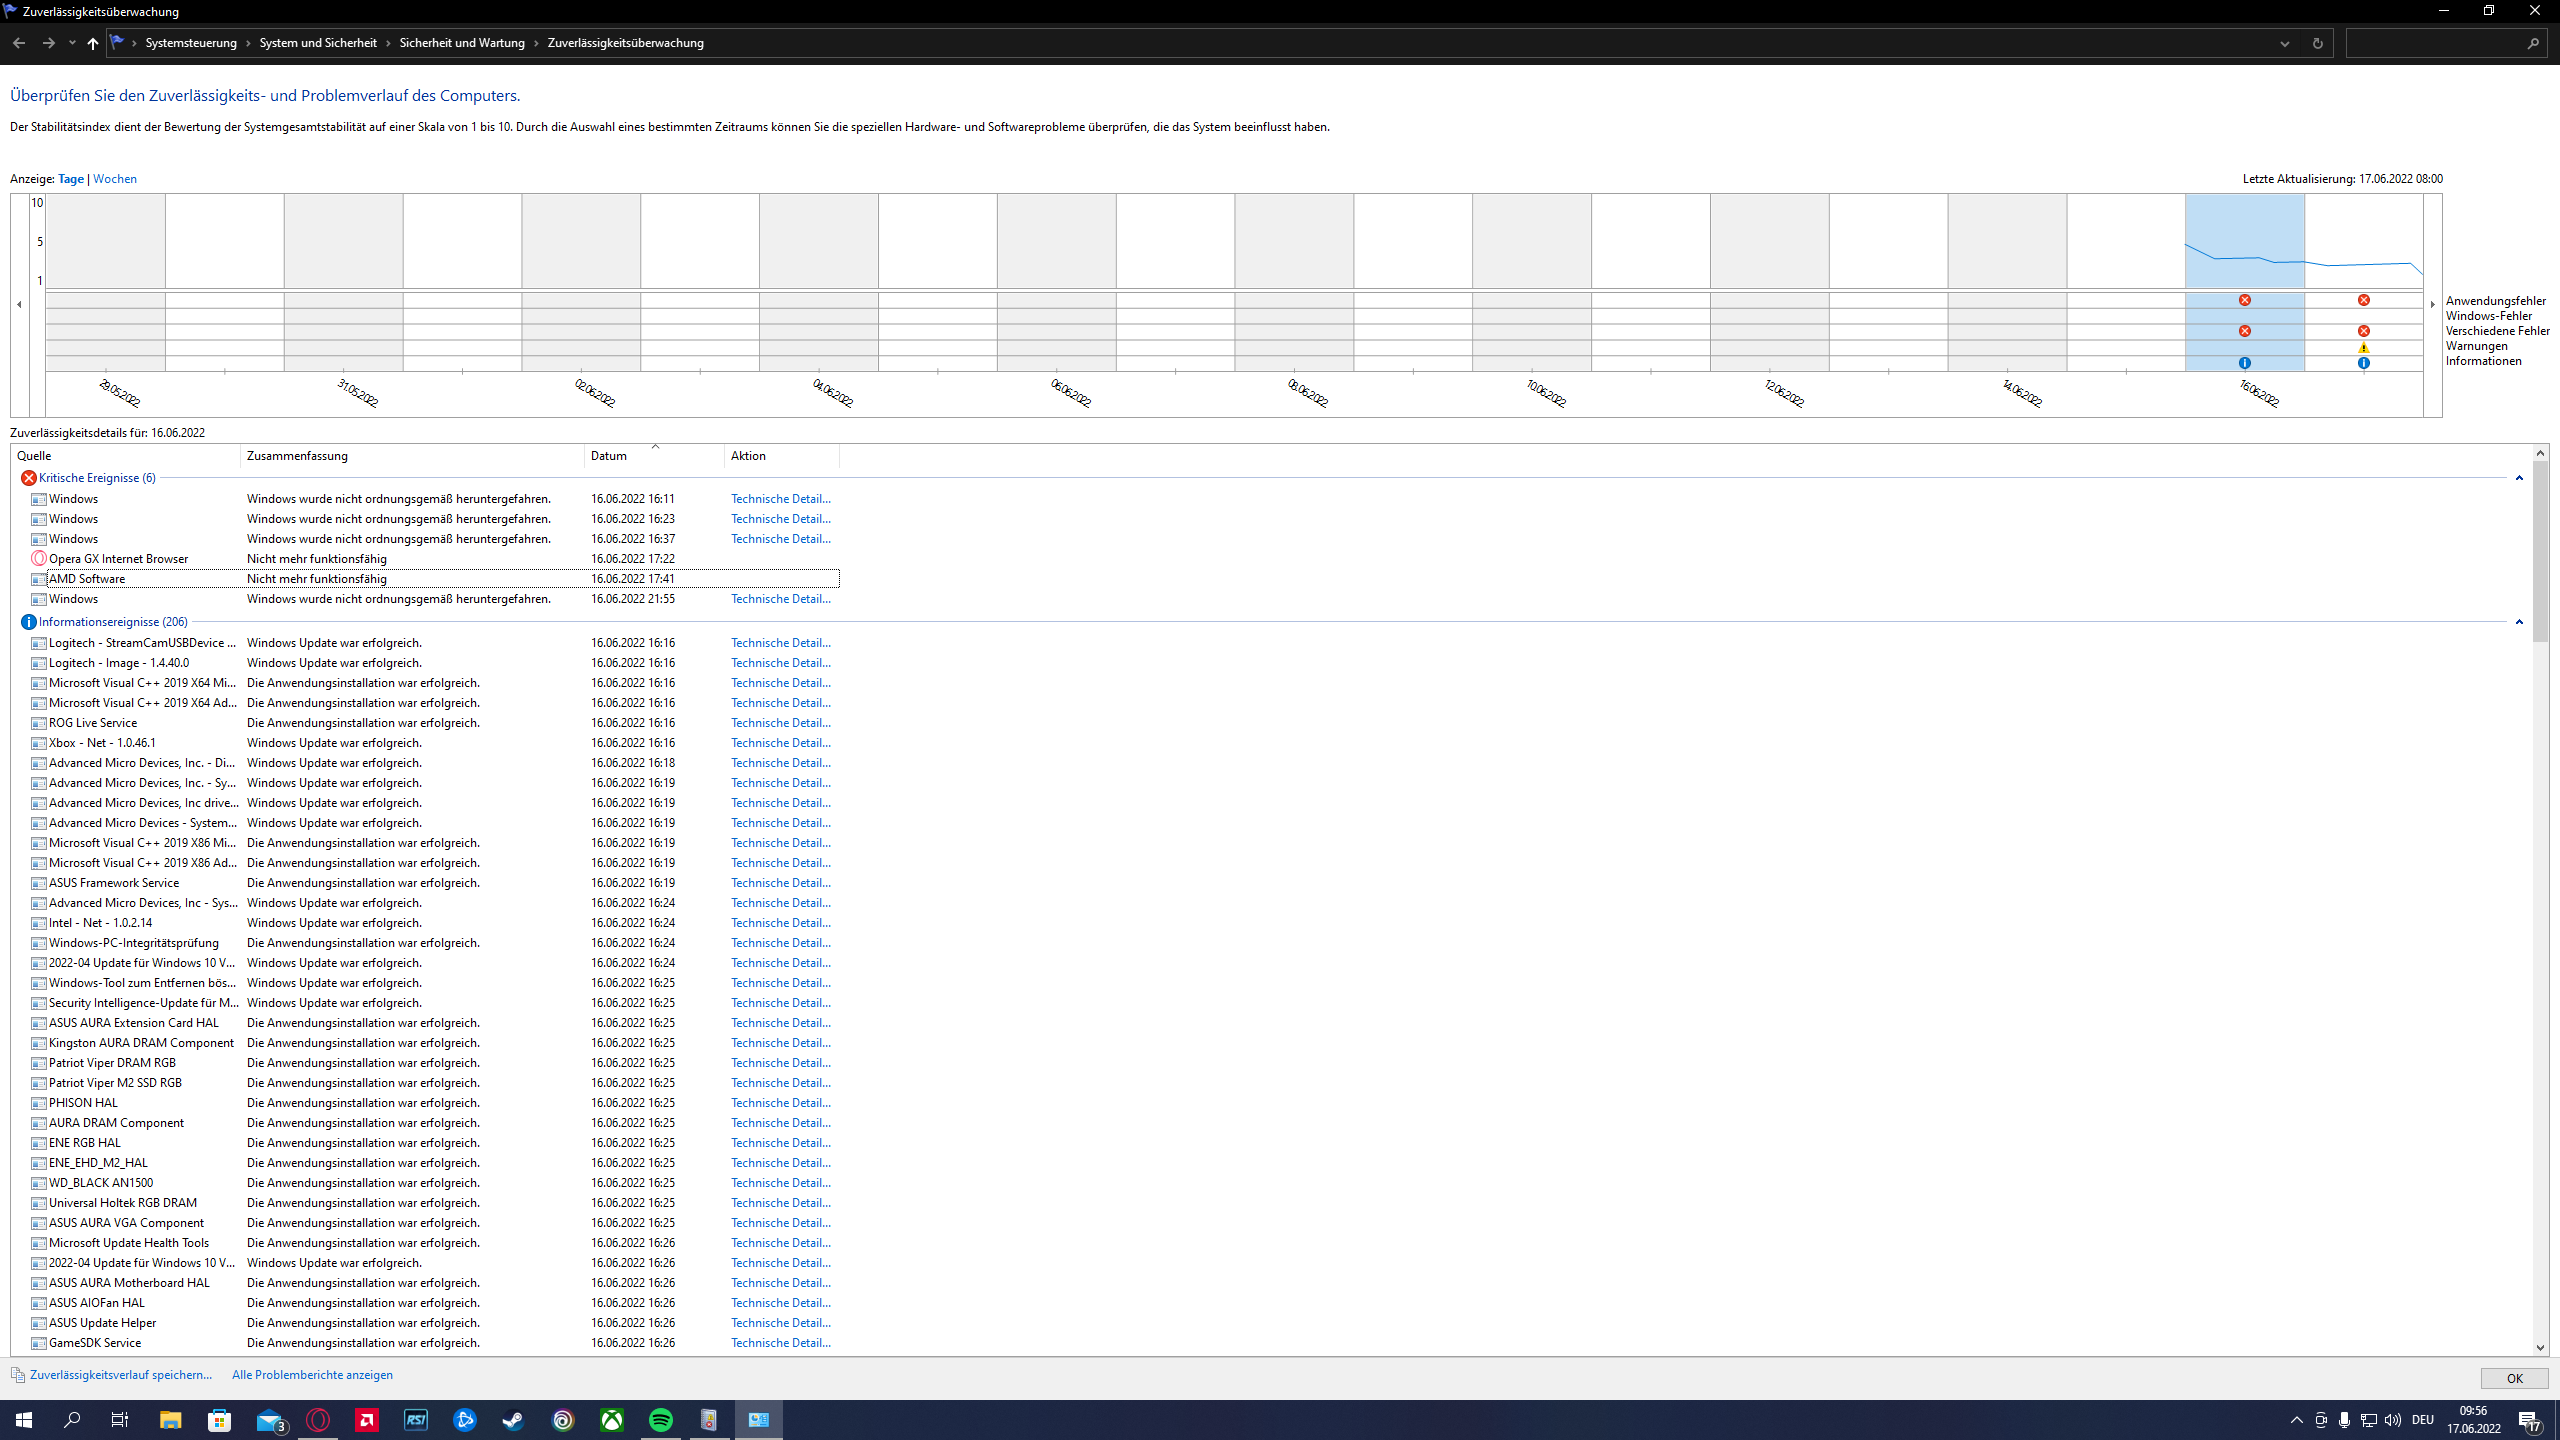Switch the chart view to Wochen
The image size is (2560, 1440).
point(115,179)
